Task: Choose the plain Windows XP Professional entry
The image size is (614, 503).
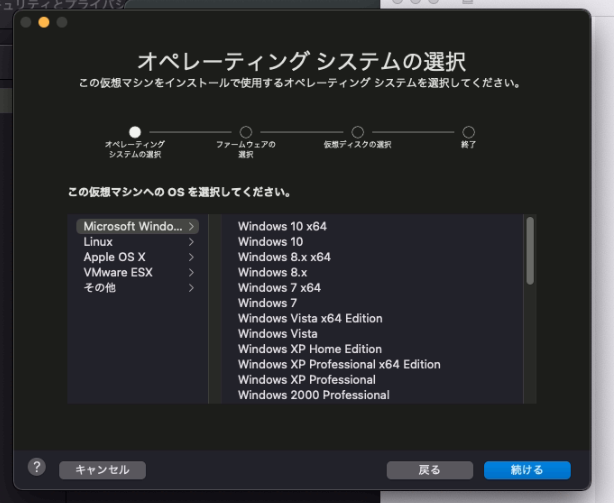Action: click(307, 380)
